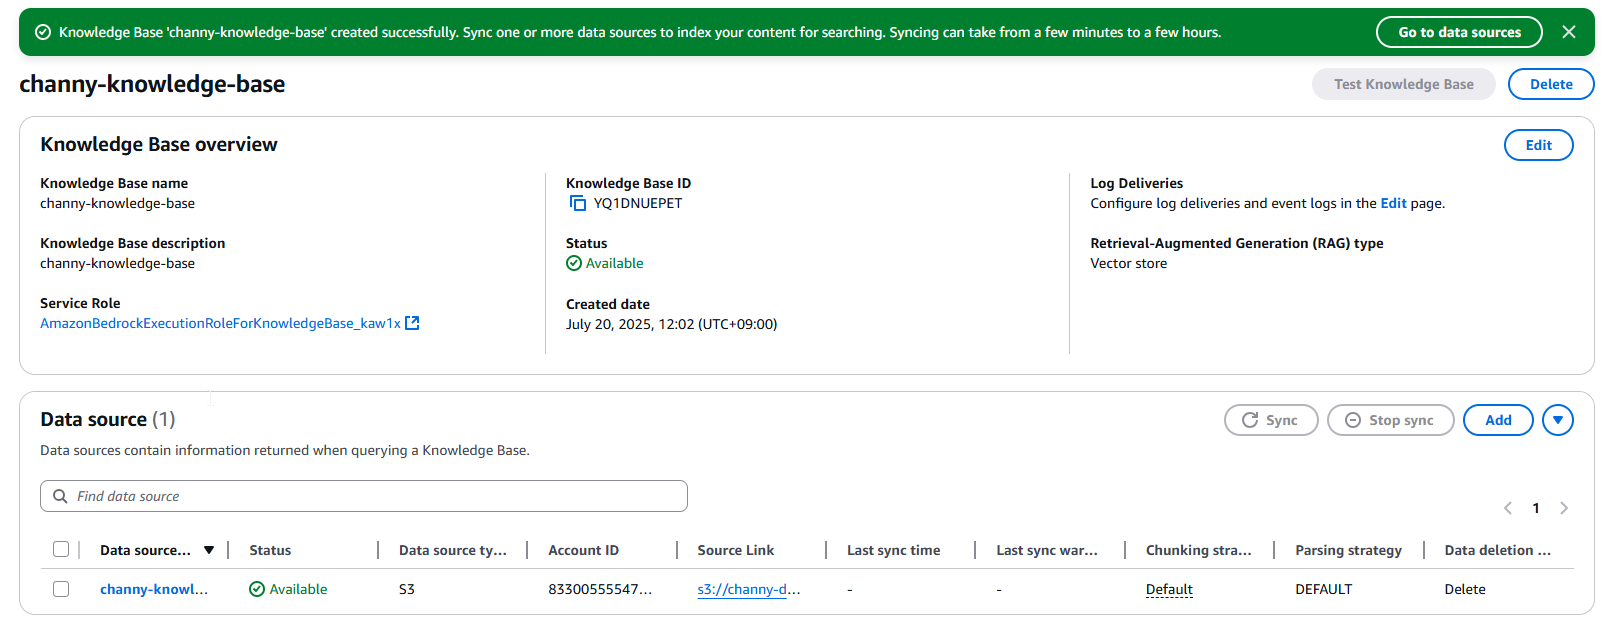Screen dimensions: 1606x621
Task: Go to previous page of data sources
Action: coord(1508,508)
